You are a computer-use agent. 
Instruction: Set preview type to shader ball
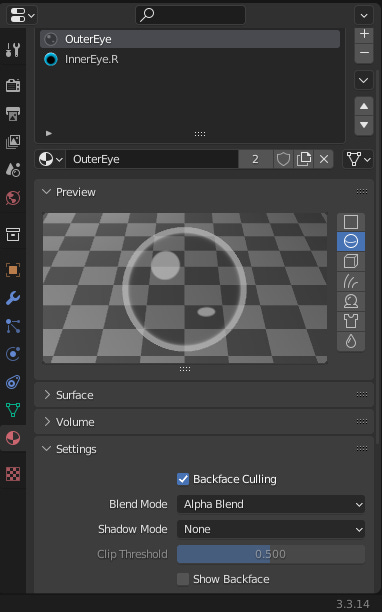coord(351,301)
